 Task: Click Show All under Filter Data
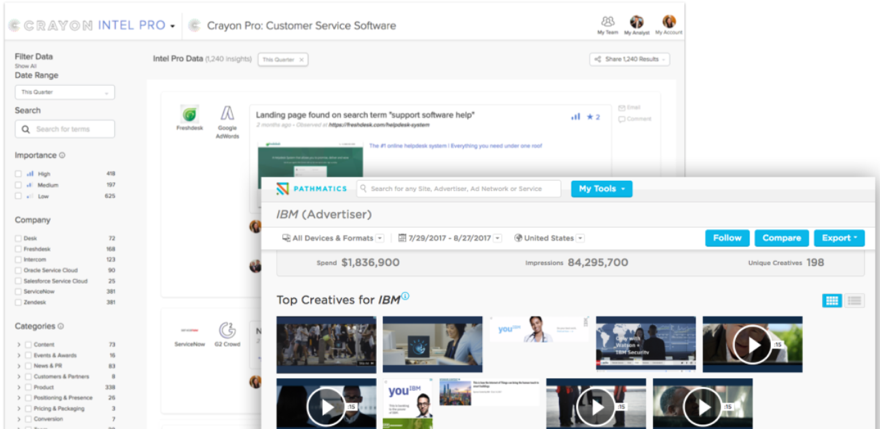click(25, 66)
